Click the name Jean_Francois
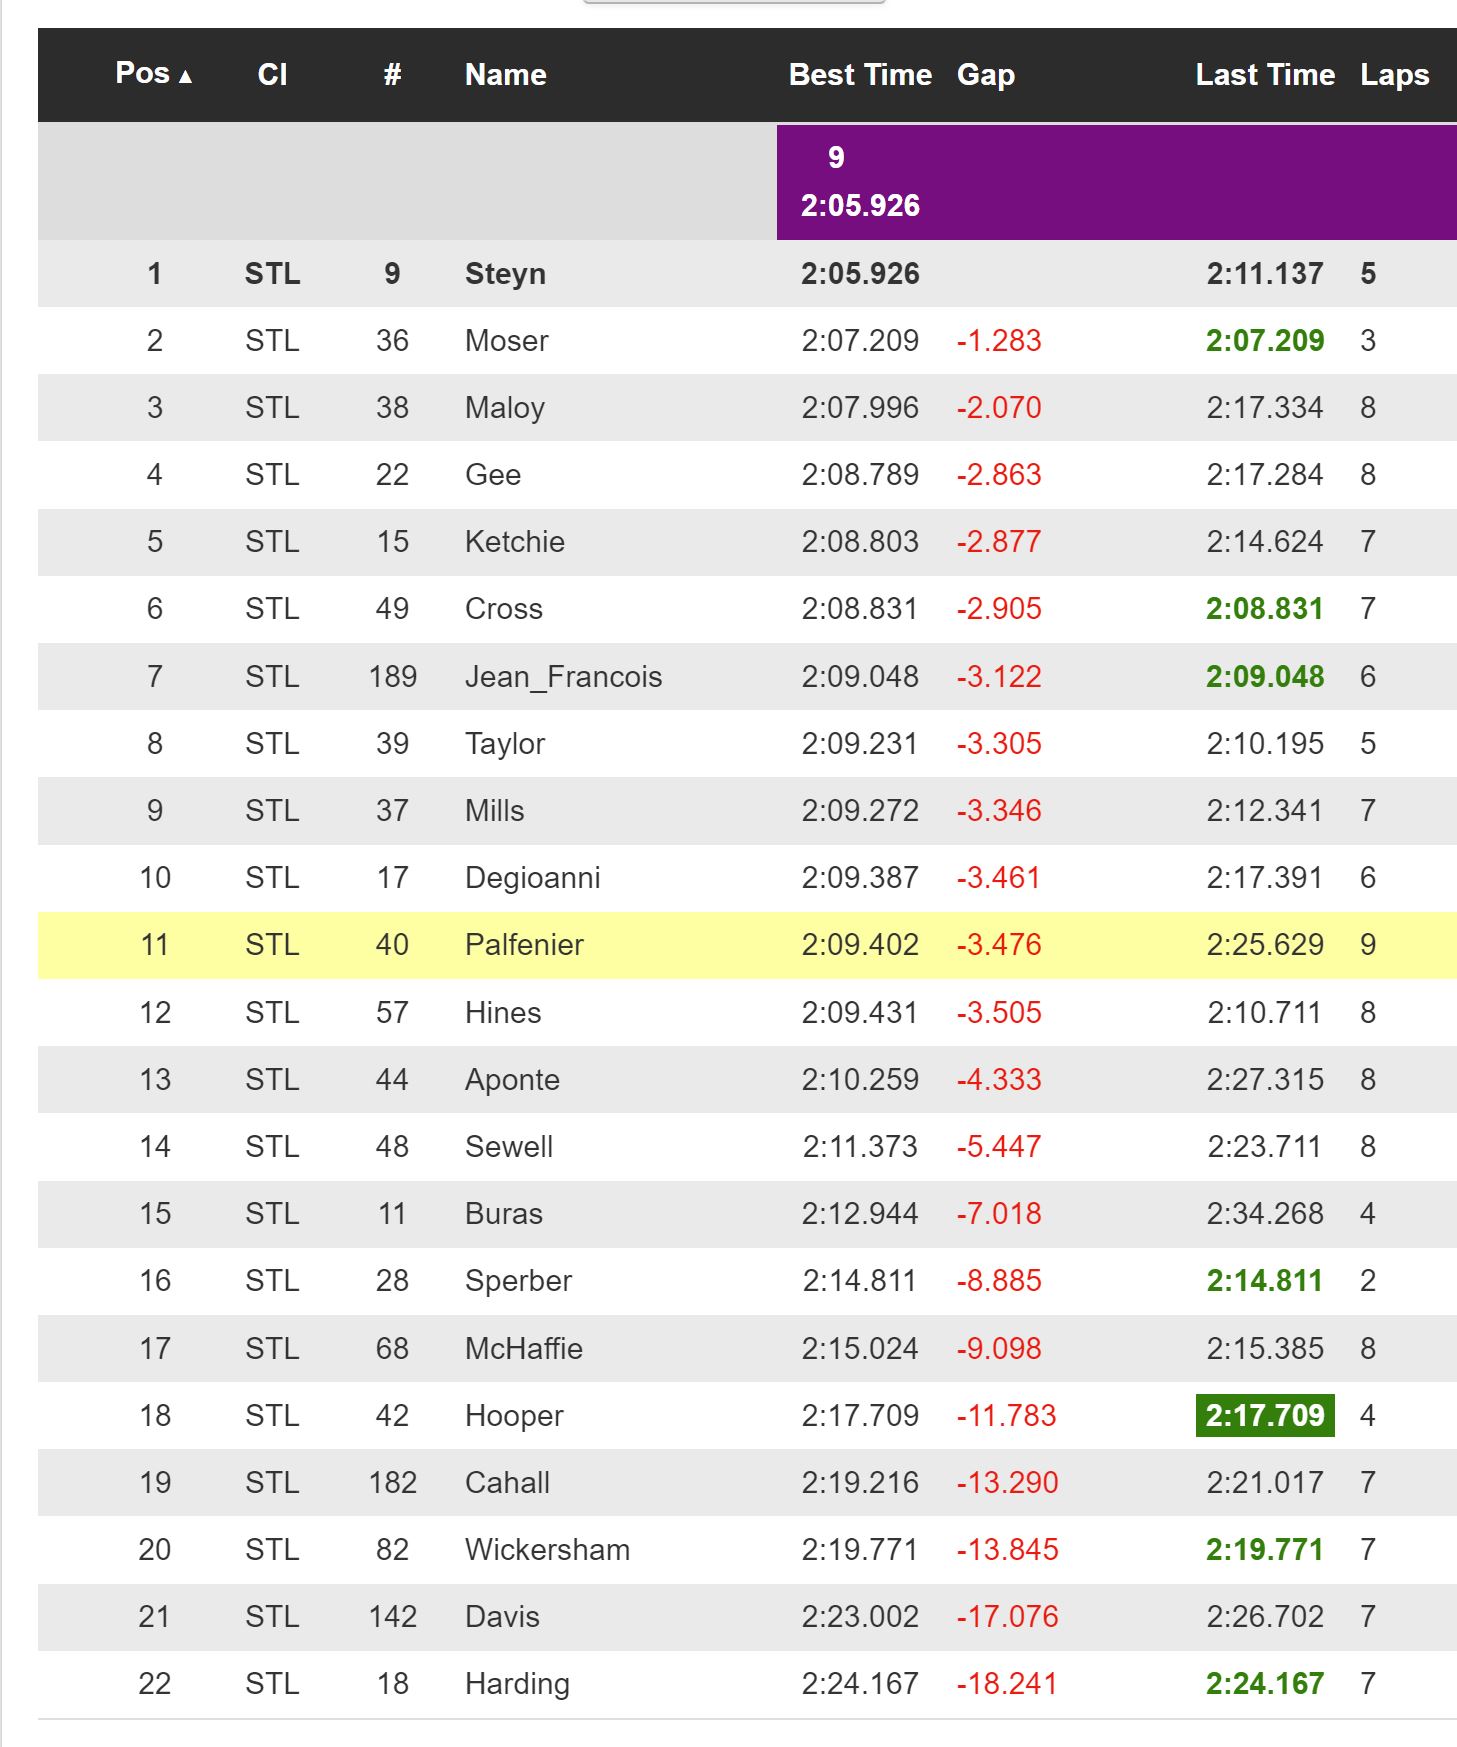The width and height of the screenshot is (1457, 1747). [x=563, y=677]
